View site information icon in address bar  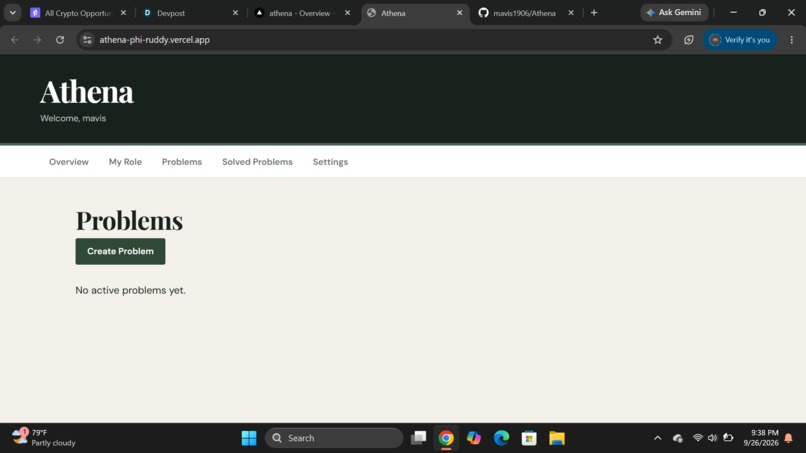(87, 40)
